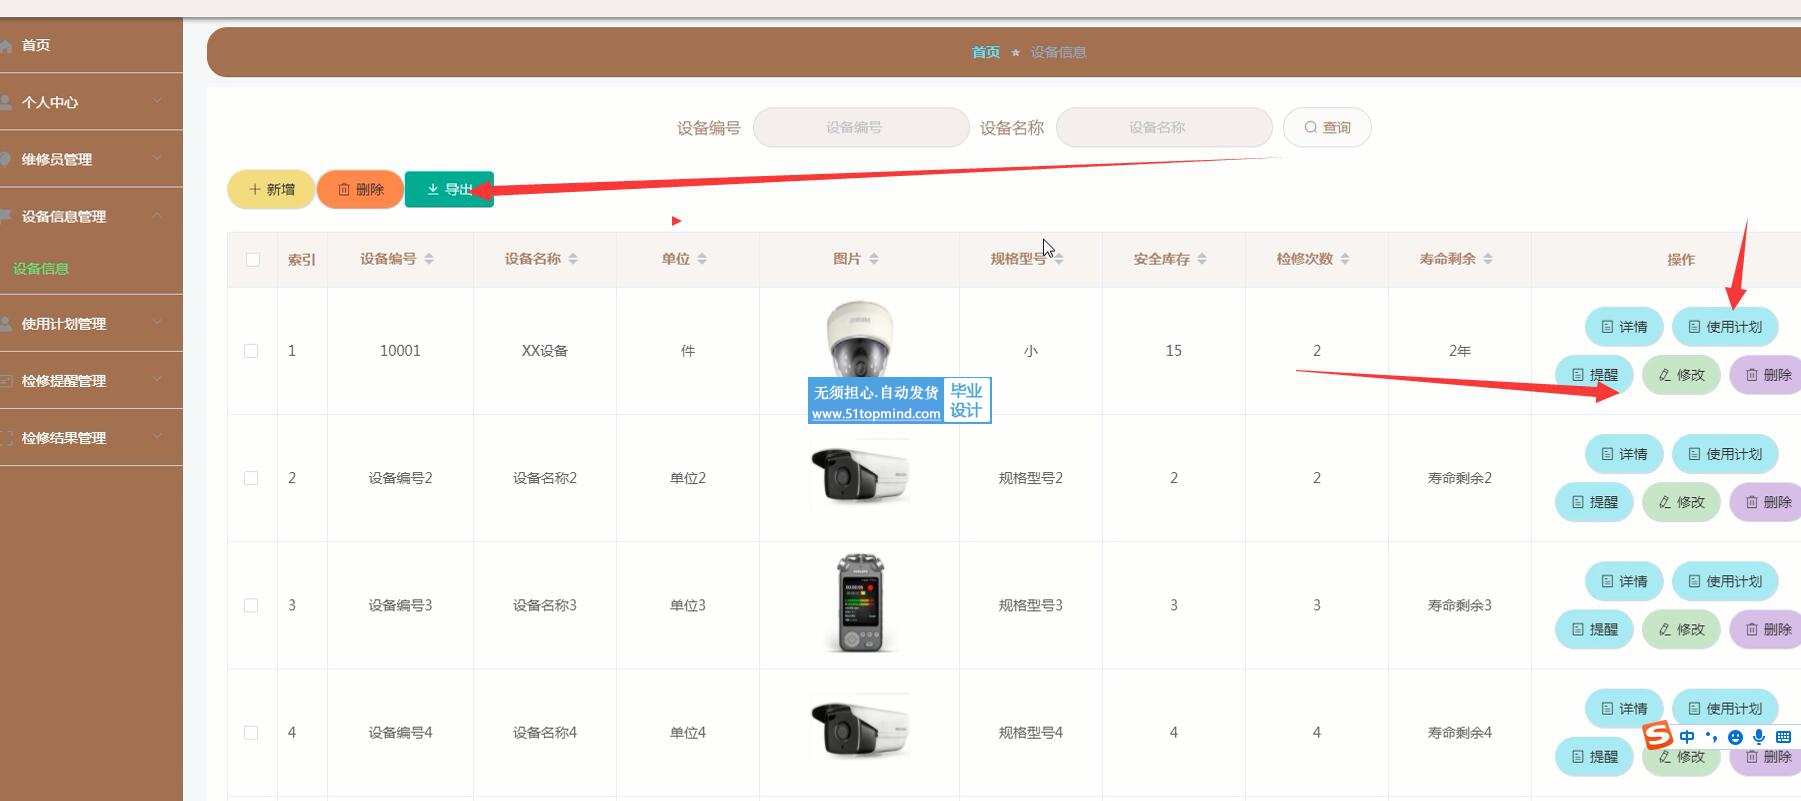Open 详情 for device 10001
Image resolution: width=1801 pixels, height=801 pixels.
click(1624, 327)
